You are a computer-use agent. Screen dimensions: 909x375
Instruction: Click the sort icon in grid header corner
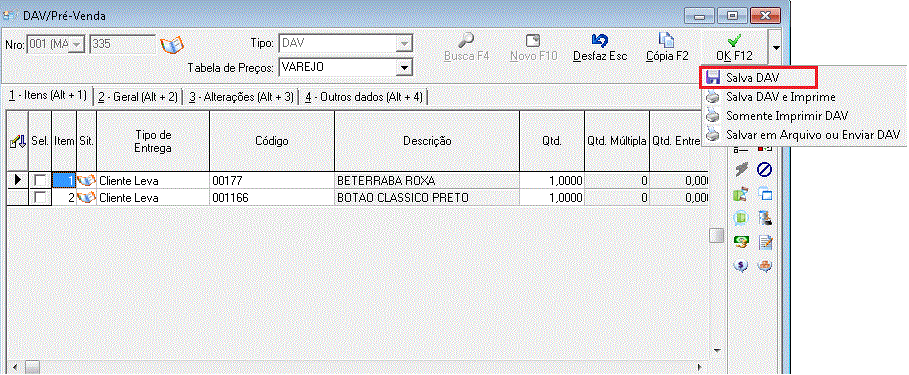17,141
